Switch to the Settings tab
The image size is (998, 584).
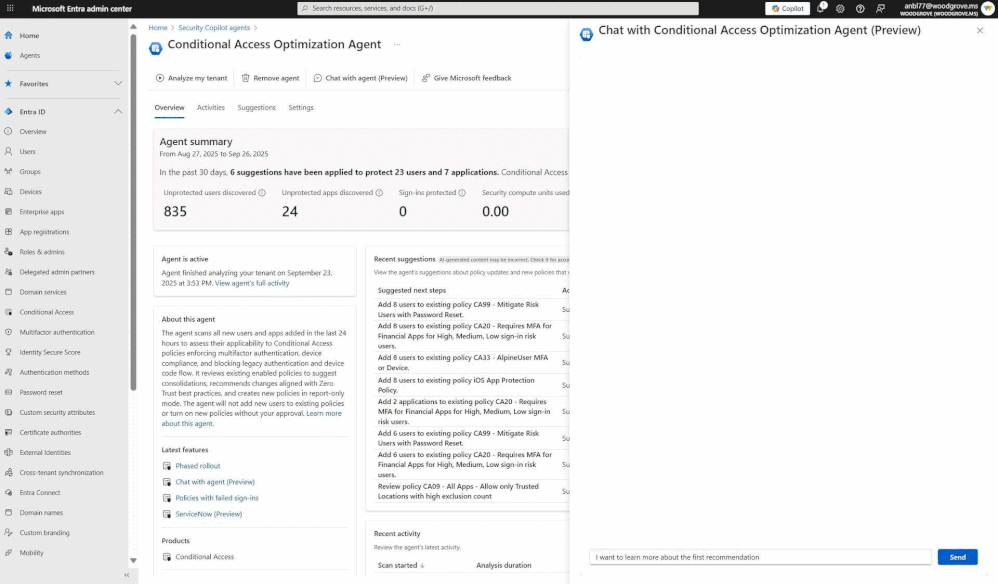301,108
